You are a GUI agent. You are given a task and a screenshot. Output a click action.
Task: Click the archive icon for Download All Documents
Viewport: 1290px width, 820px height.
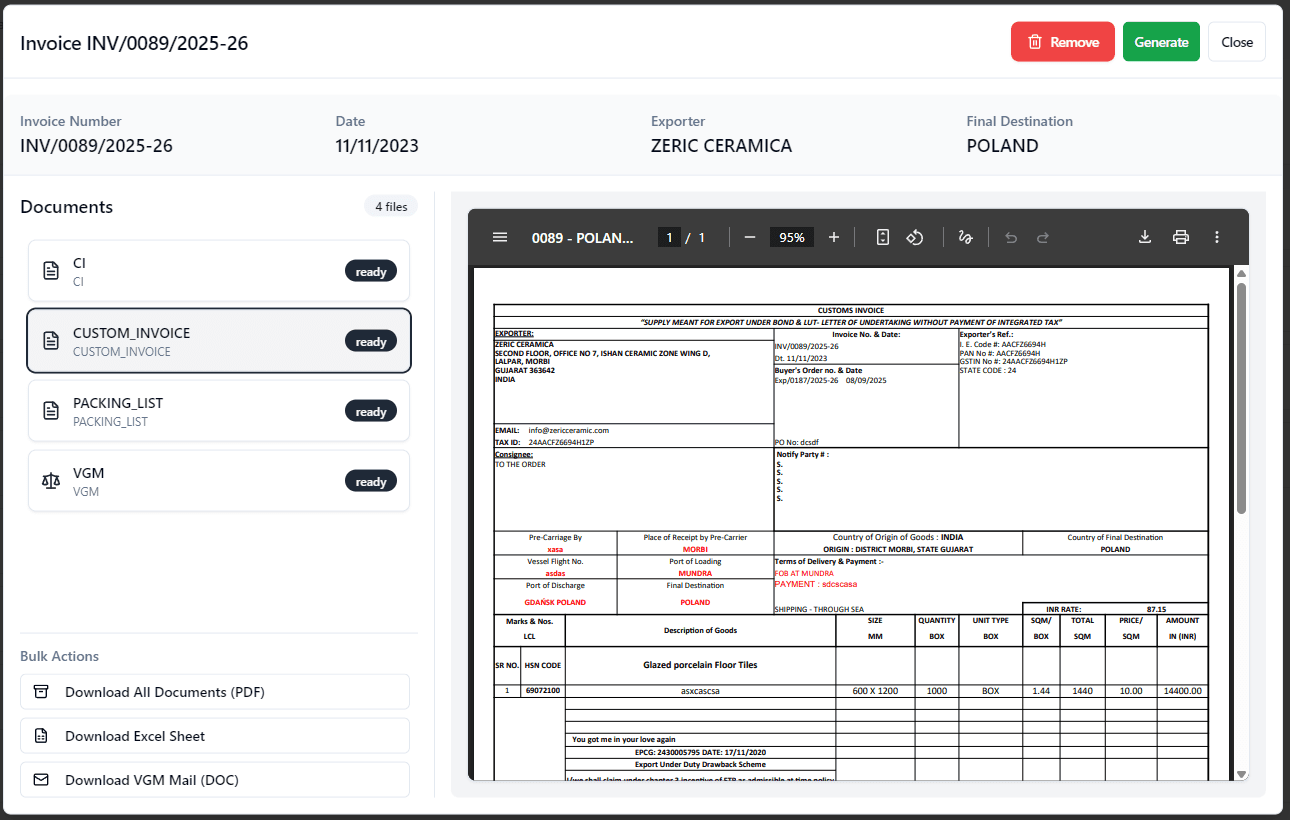click(x=41, y=692)
